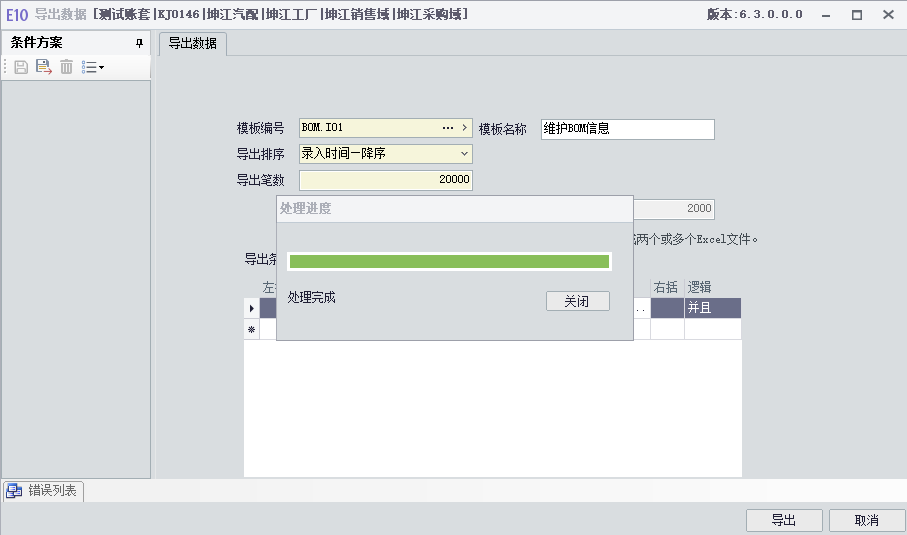907x535 pixels.
Task: Open the scheme list dropdown icon
Action: (93, 67)
